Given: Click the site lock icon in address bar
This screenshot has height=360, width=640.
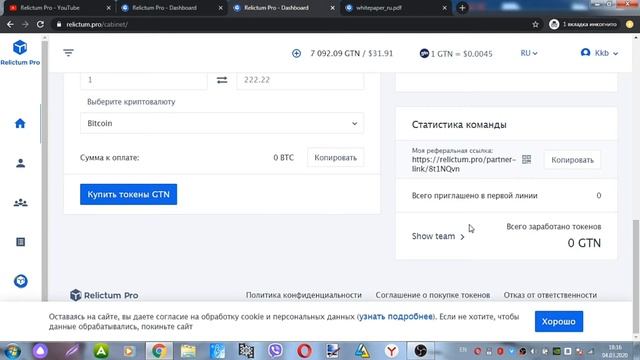Looking at the screenshot, I should (59, 24).
